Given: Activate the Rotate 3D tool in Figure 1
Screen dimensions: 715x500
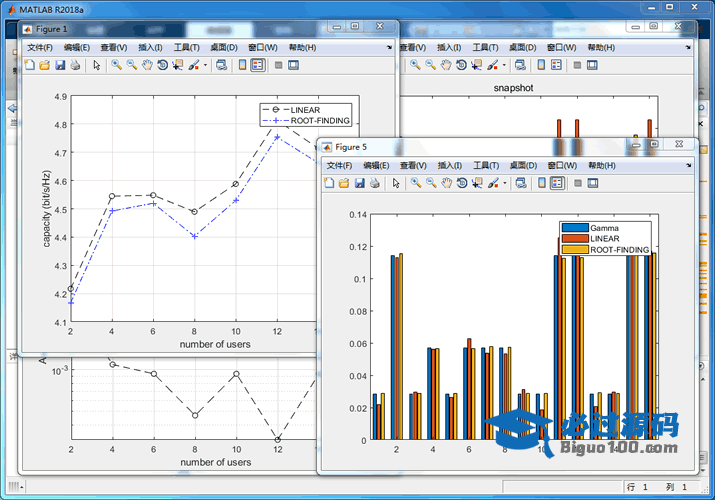Looking at the screenshot, I should tap(162, 65).
